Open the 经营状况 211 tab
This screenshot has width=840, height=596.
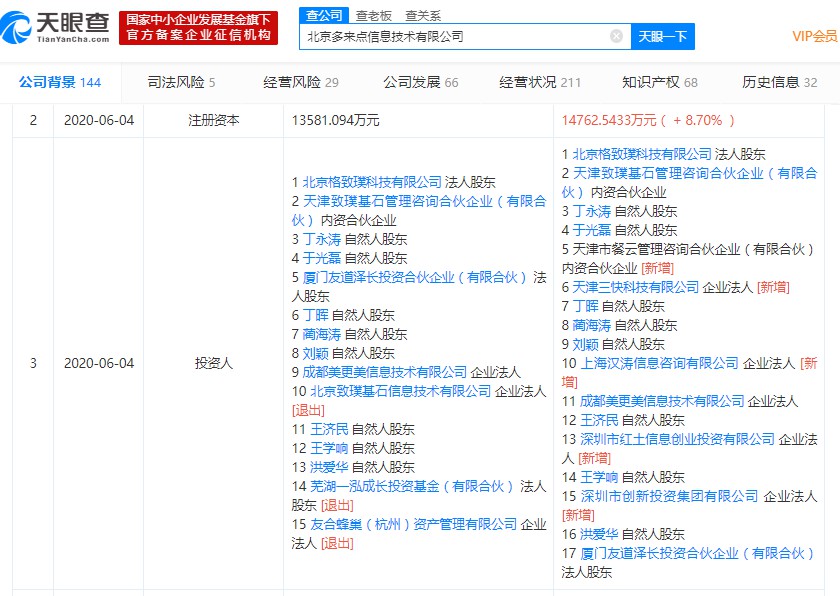coord(540,82)
